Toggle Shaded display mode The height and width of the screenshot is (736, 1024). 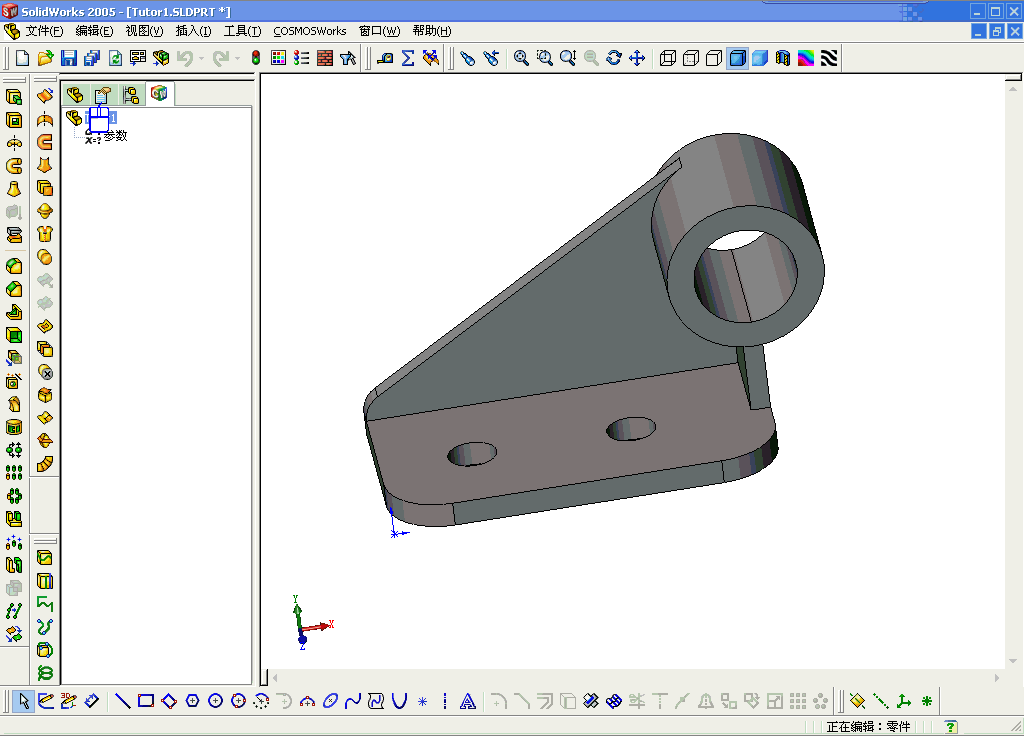pos(760,58)
